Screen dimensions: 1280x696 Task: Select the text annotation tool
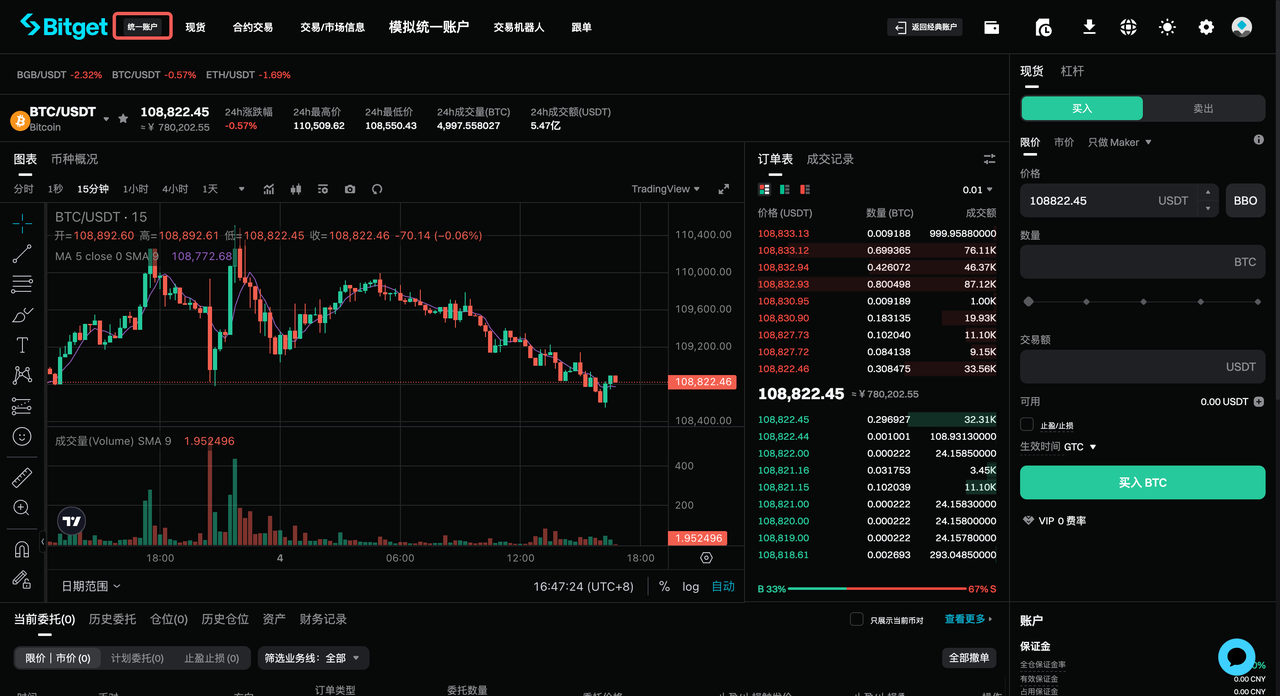pyautogui.click(x=21, y=345)
